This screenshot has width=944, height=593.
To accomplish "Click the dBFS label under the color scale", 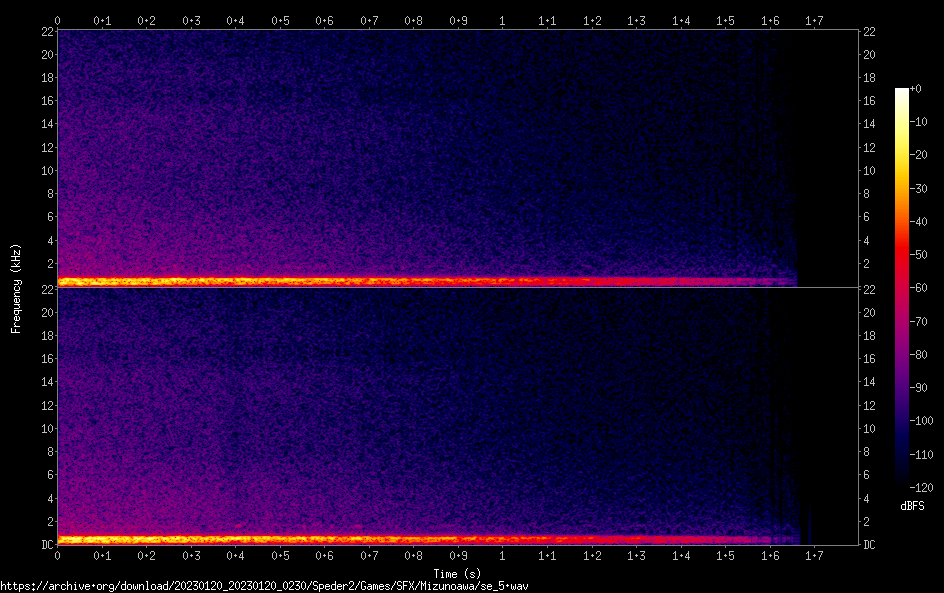I will (911, 507).
